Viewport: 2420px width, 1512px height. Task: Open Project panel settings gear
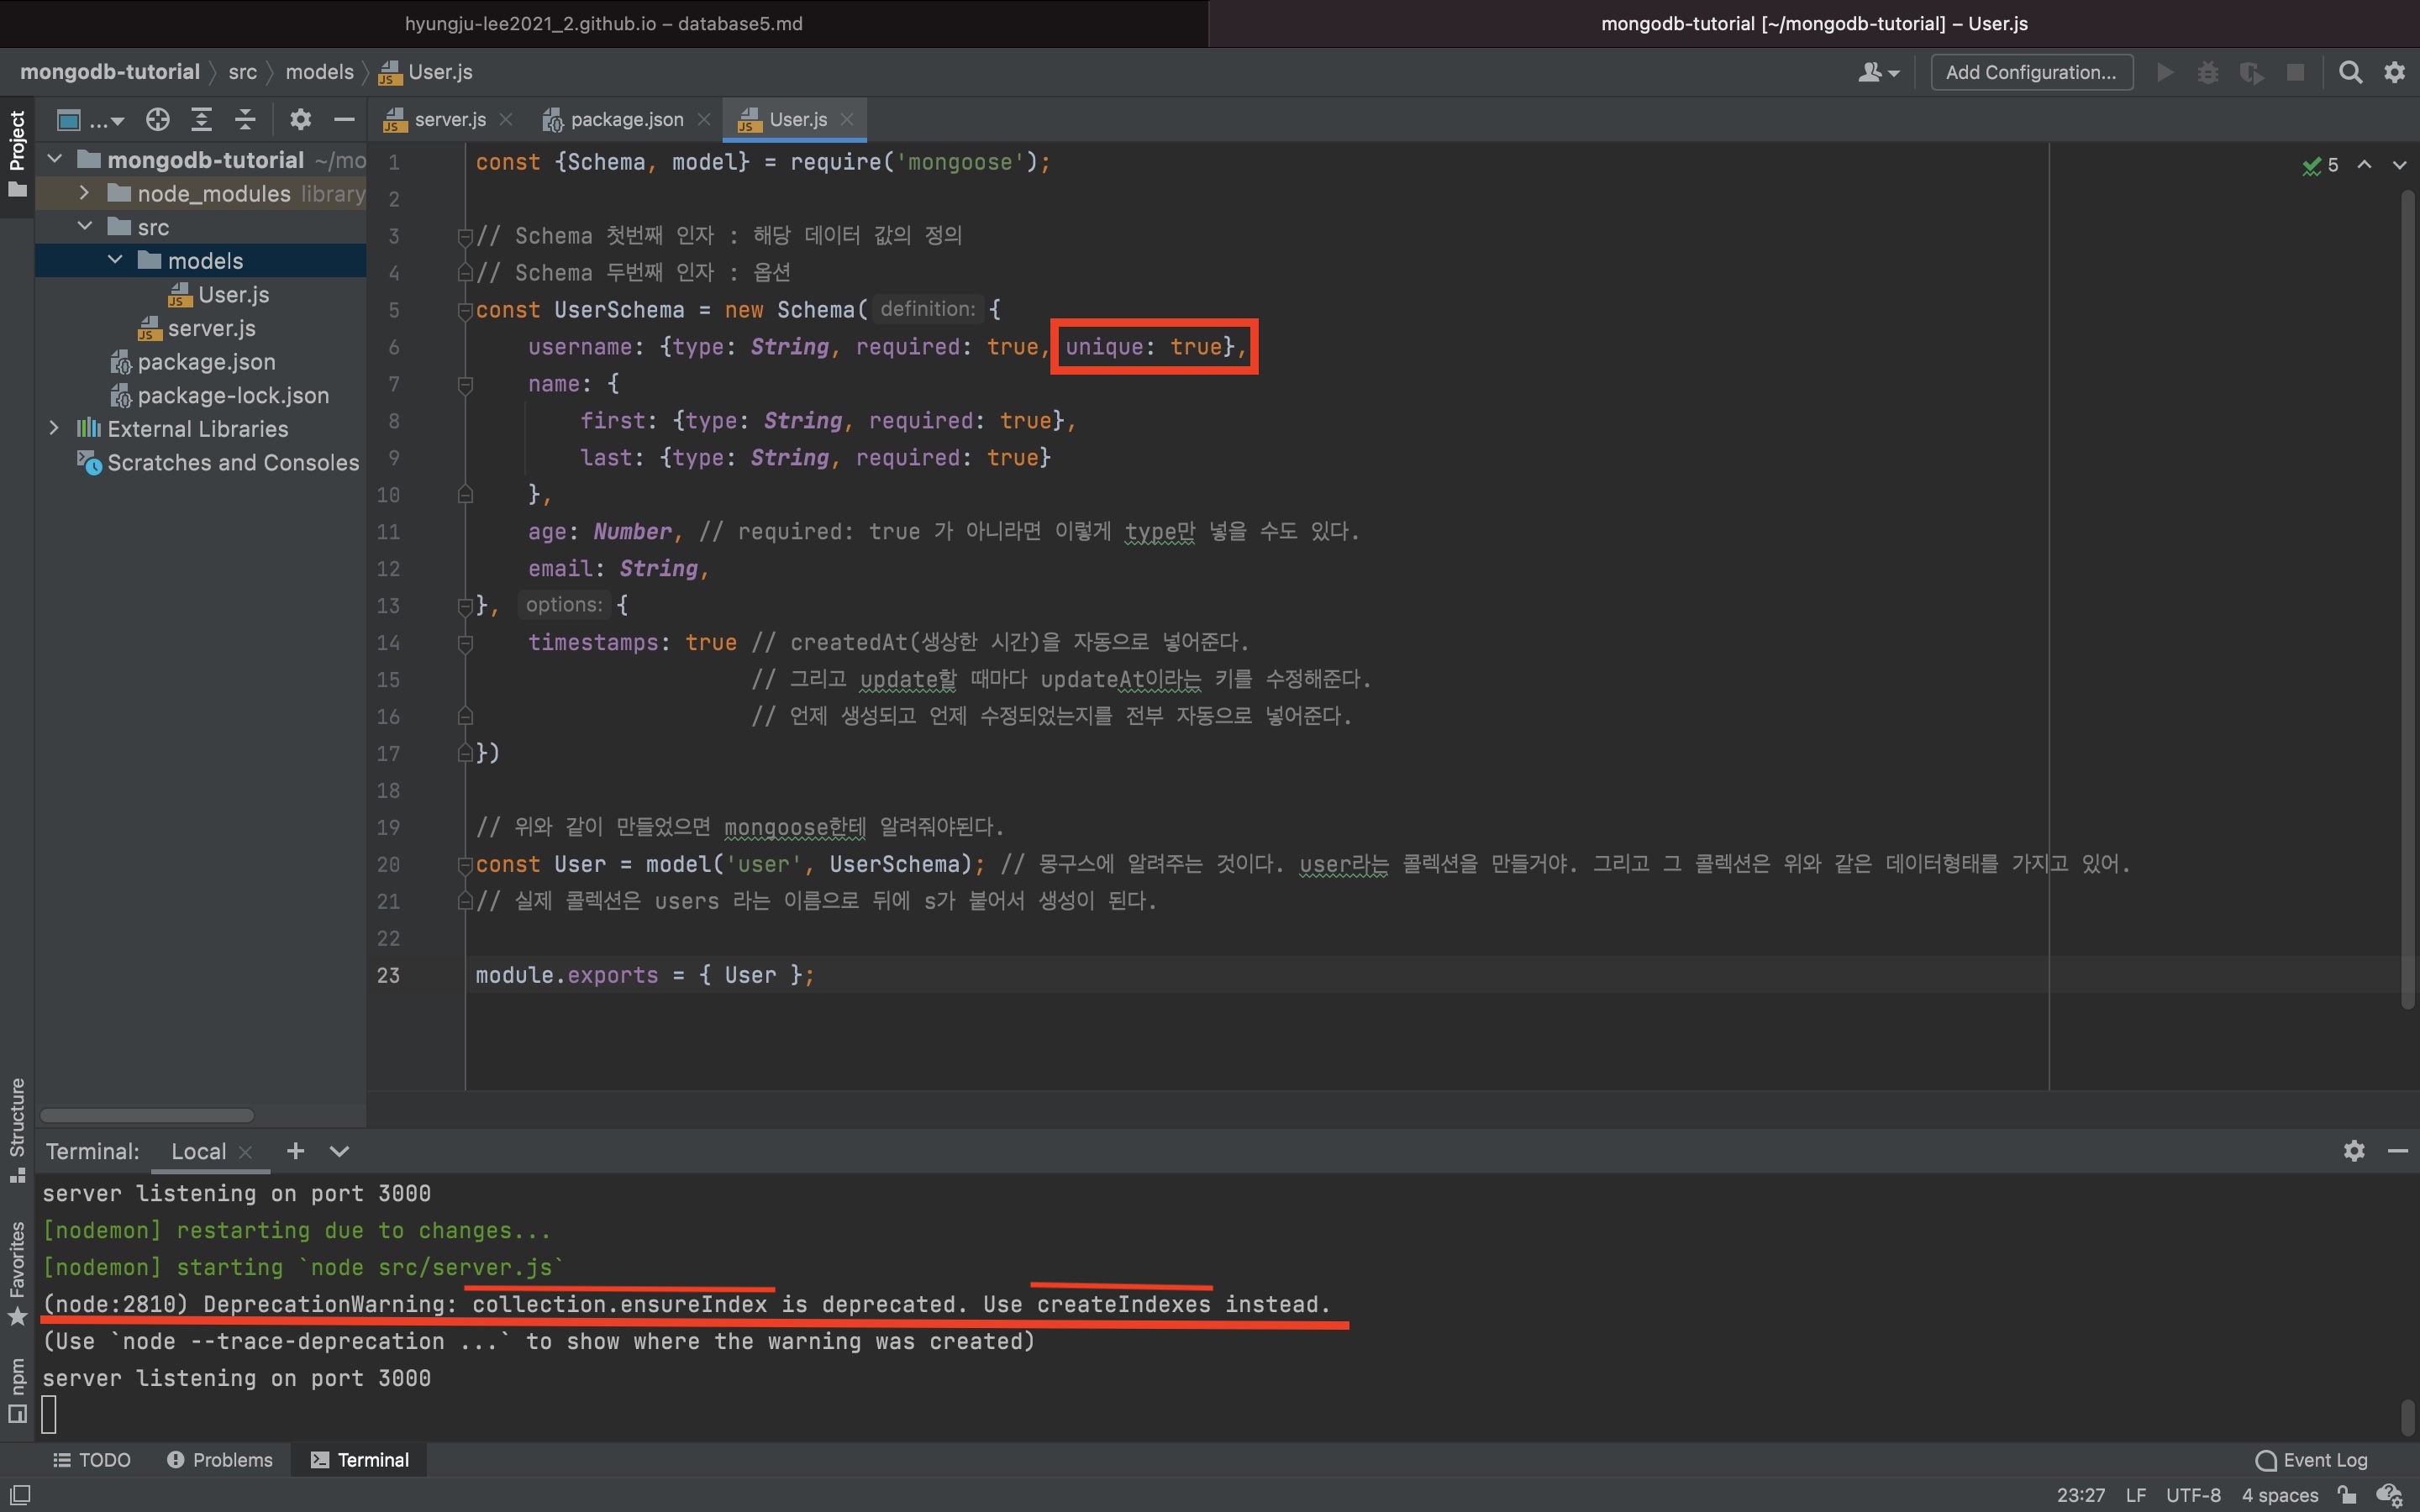click(x=300, y=120)
